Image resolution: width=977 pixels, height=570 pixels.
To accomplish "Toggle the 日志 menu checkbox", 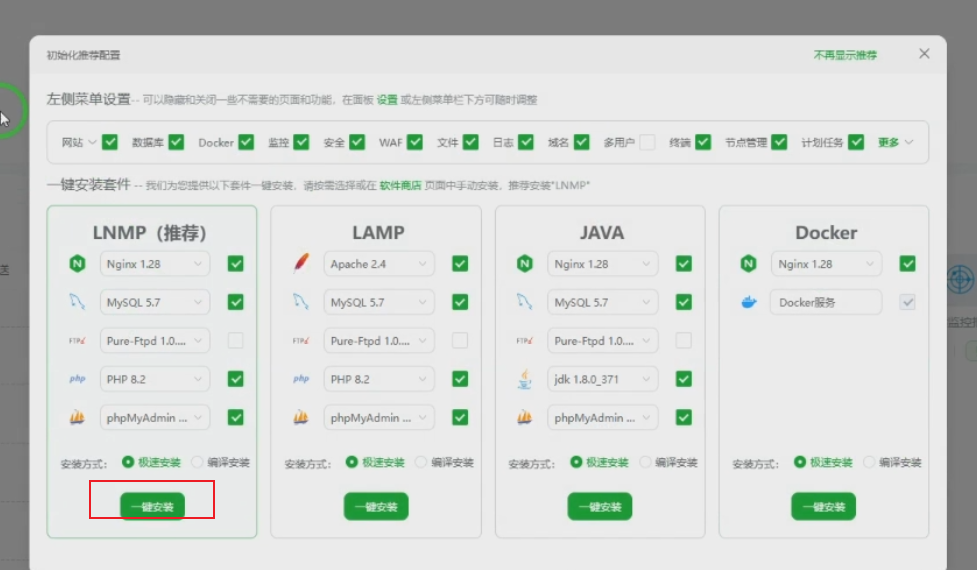I will pyautogui.click(x=526, y=142).
